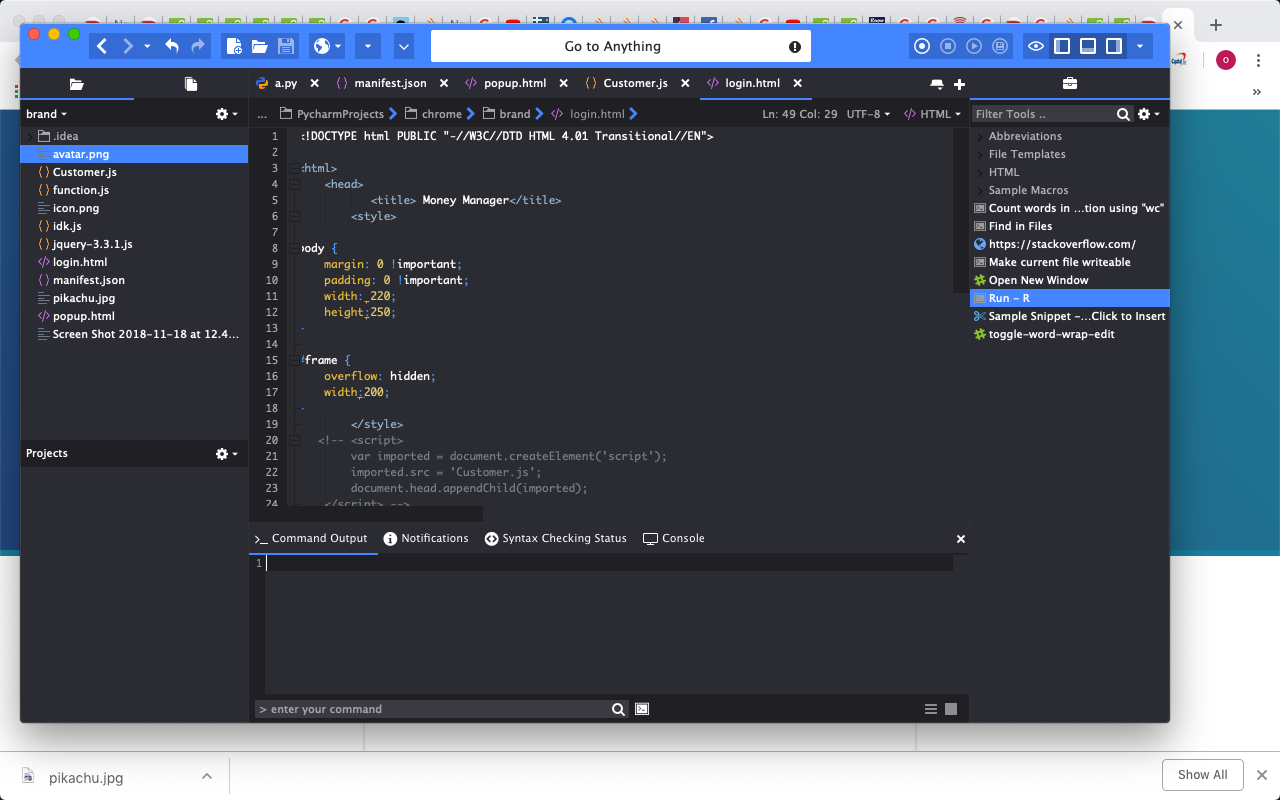Toggle focus mode with the eye icon

tap(1036, 46)
